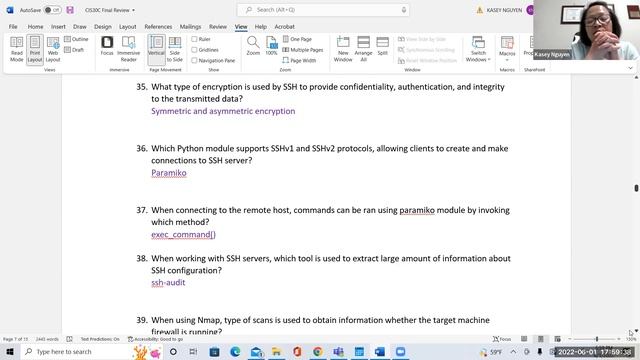Switch to the Home tab
640x360 pixels.
tap(36, 27)
